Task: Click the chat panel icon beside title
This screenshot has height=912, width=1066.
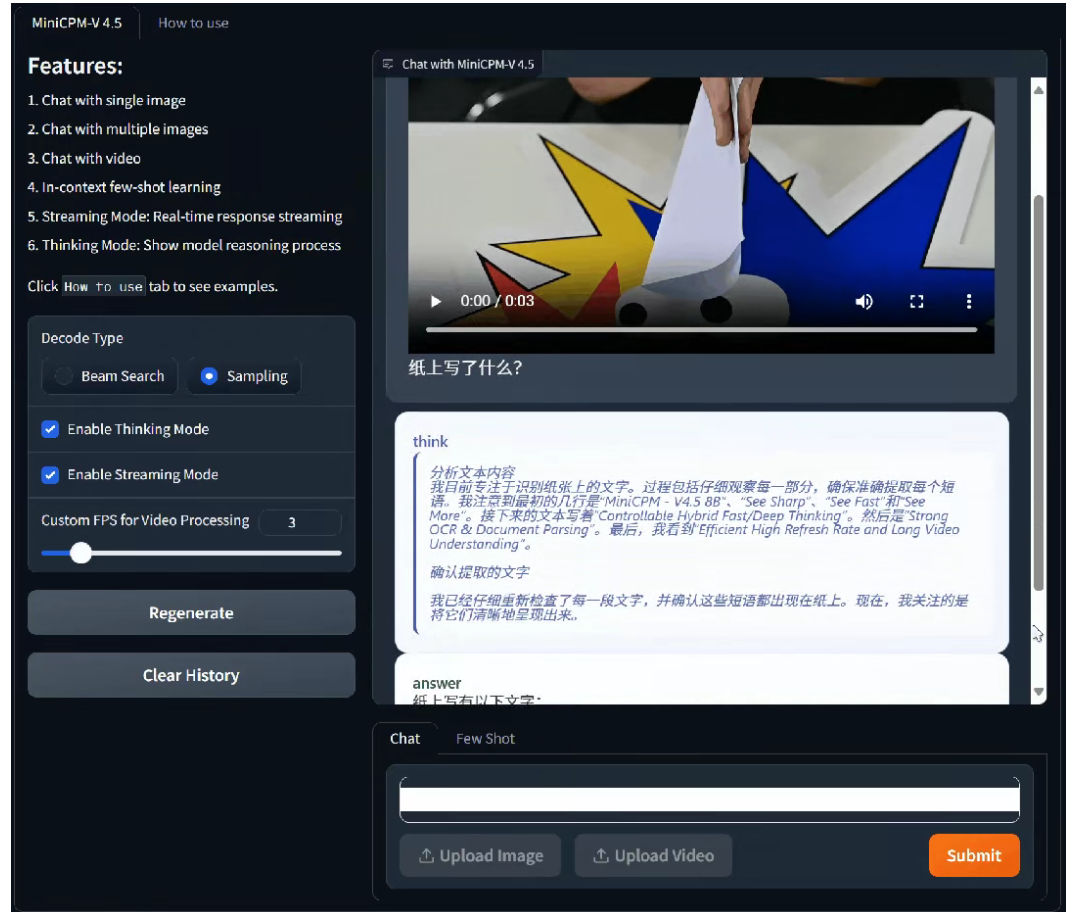Action: (388, 64)
